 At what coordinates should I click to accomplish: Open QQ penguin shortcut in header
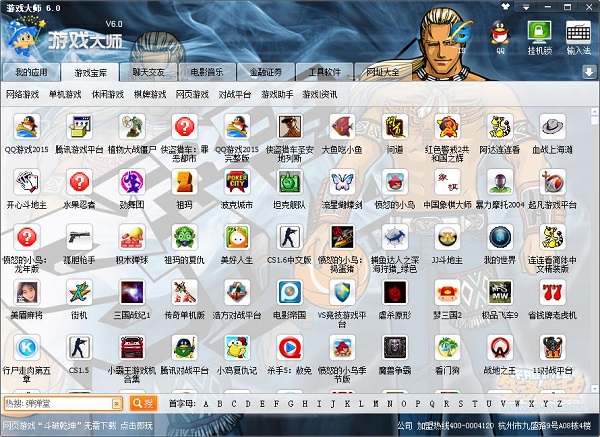click(x=500, y=36)
